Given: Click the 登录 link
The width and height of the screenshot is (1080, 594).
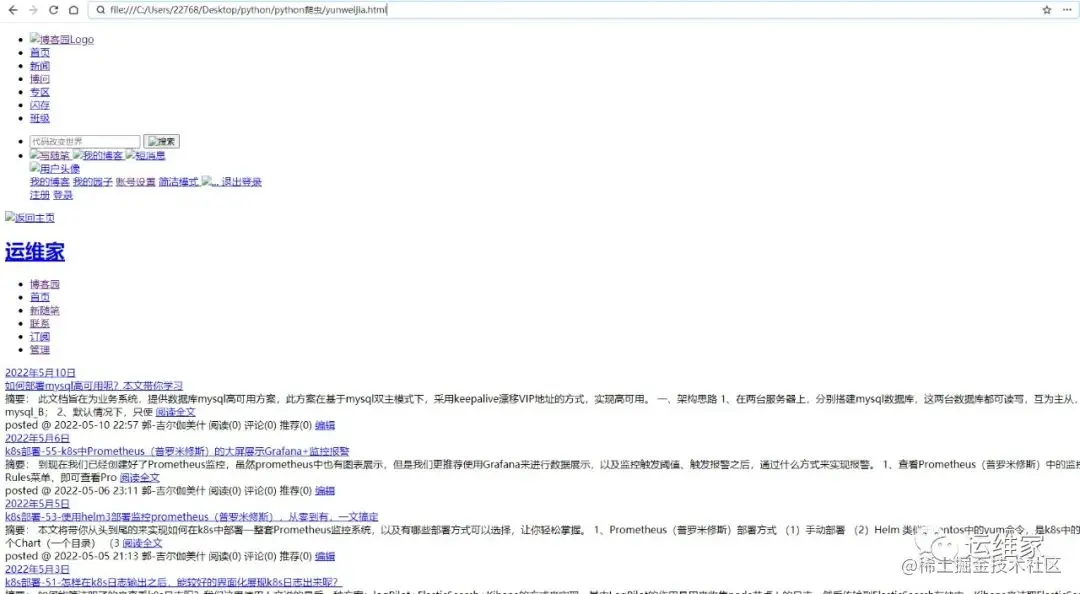Looking at the screenshot, I should [63, 195].
